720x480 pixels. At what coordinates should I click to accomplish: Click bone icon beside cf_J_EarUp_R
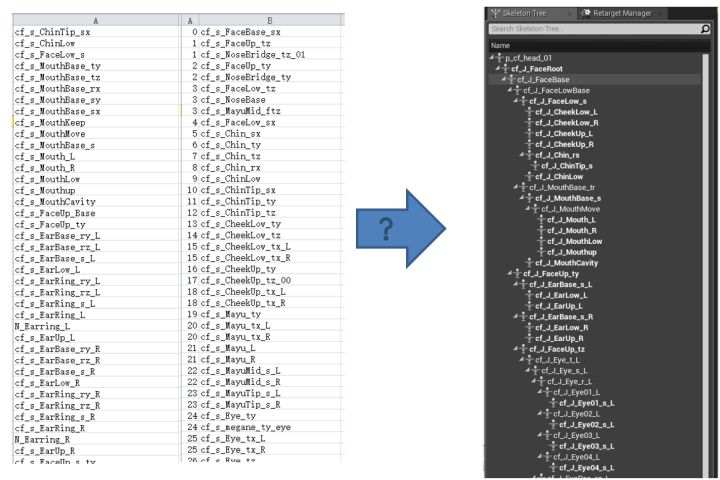click(x=529, y=339)
